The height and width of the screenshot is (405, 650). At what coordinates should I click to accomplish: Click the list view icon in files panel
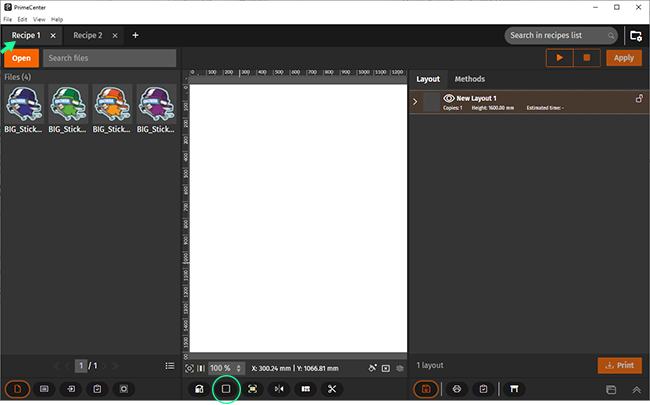170,366
